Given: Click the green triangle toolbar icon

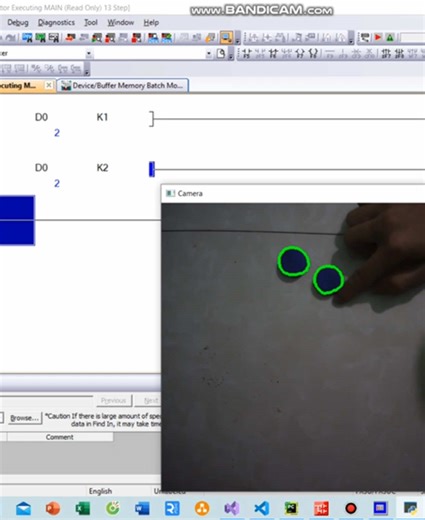Looking at the screenshot, I should tap(390, 37).
